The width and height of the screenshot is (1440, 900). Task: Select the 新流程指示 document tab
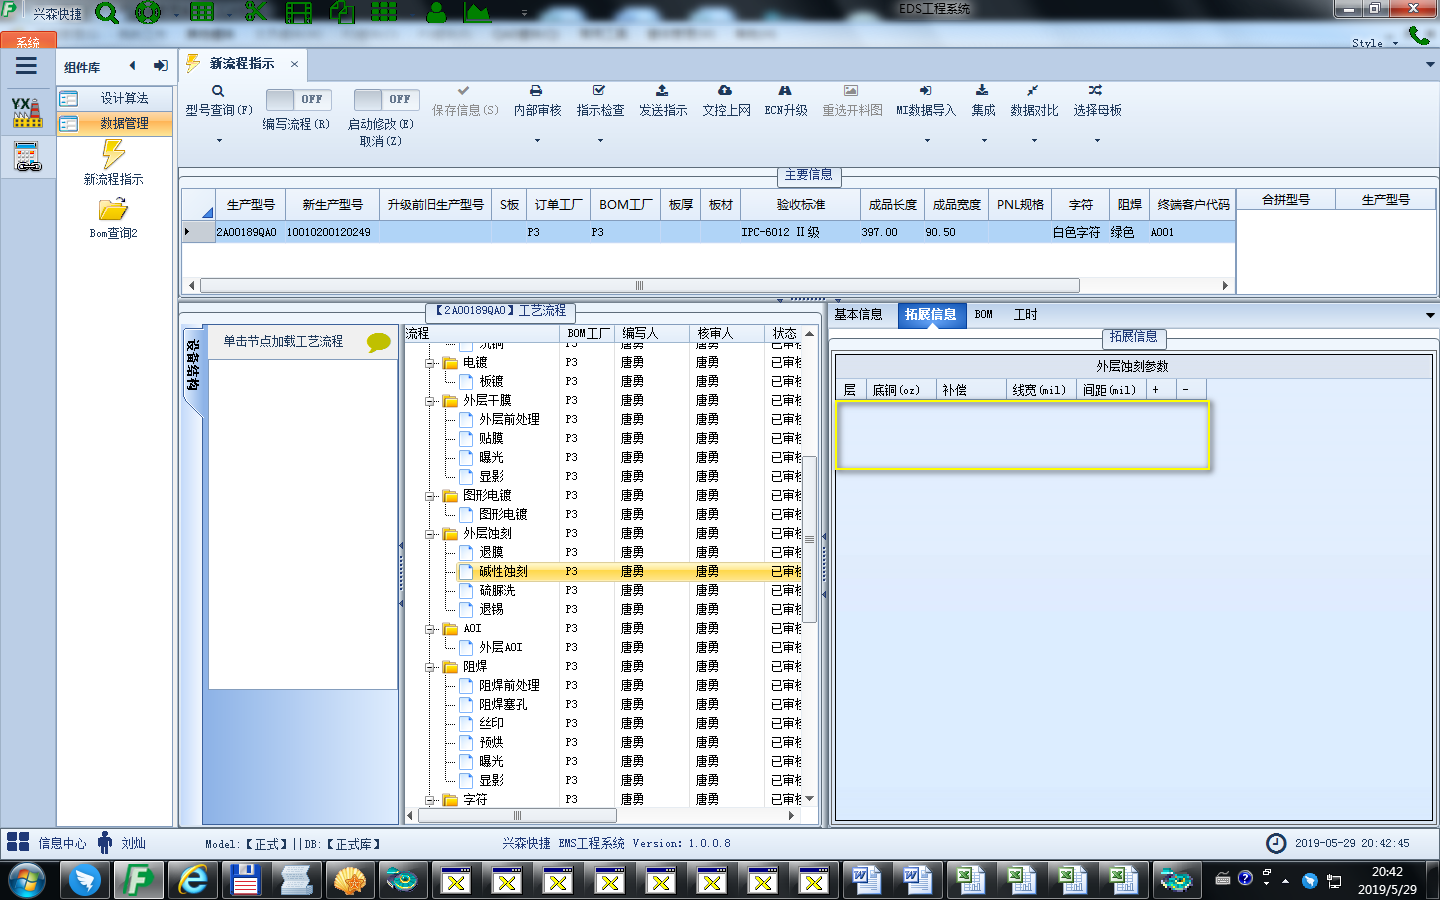[242, 64]
